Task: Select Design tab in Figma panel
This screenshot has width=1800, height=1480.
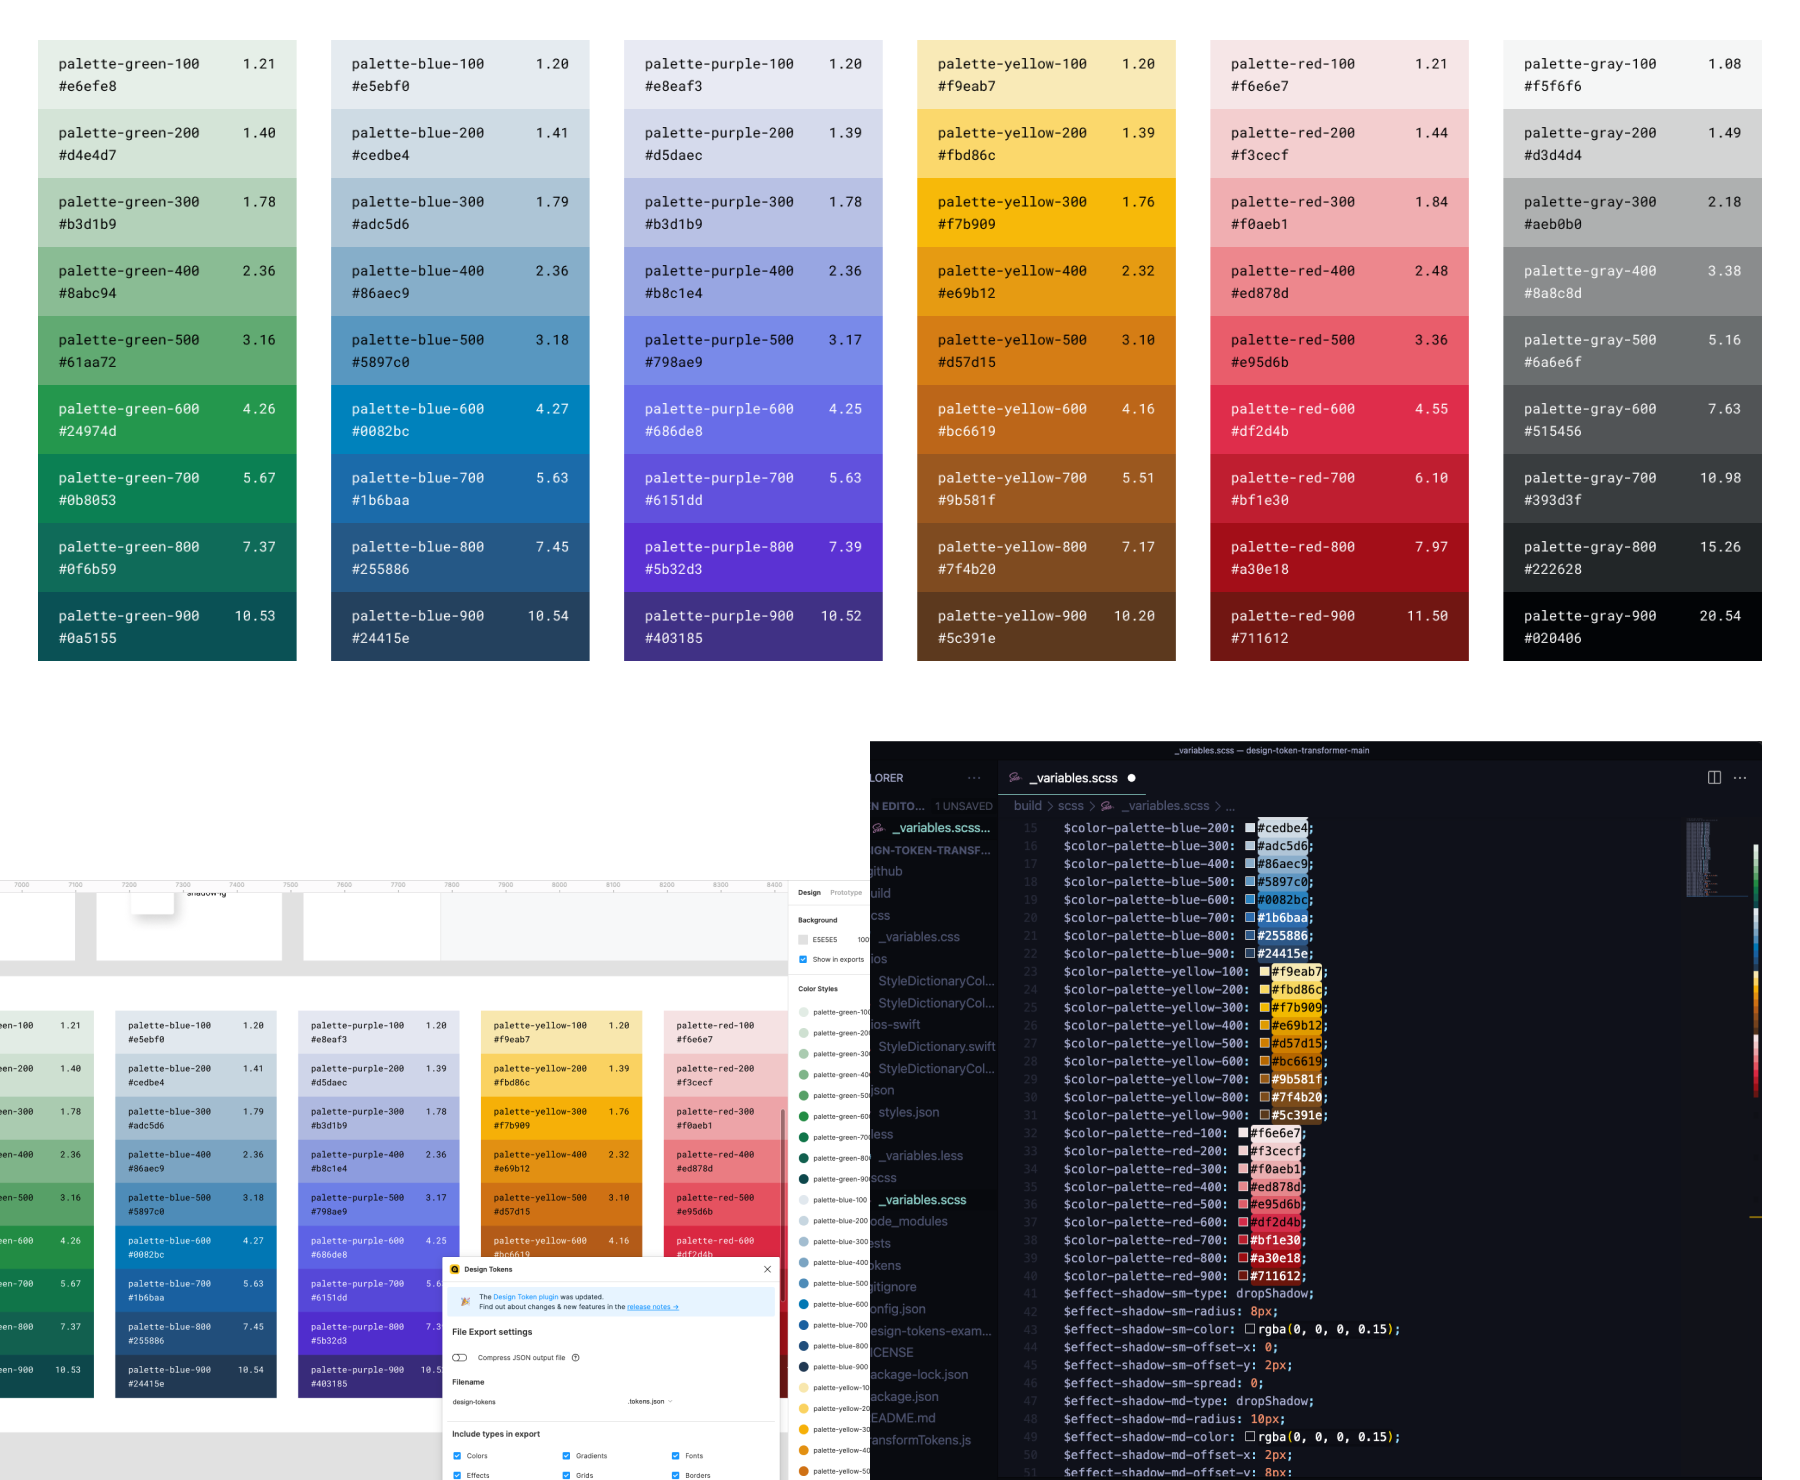Action: 809,893
